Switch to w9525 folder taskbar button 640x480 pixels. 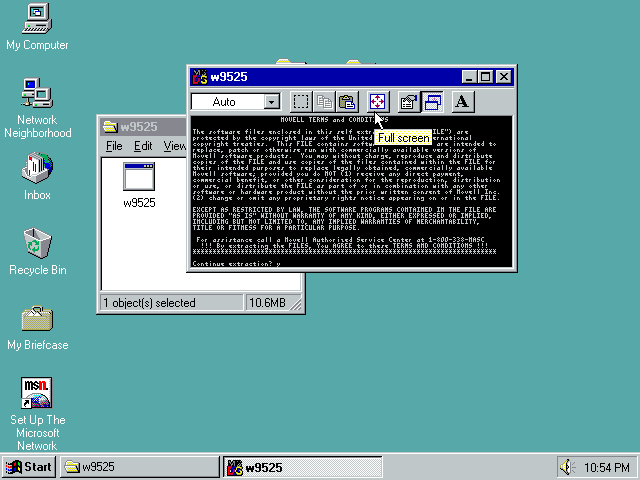coord(140,467)
